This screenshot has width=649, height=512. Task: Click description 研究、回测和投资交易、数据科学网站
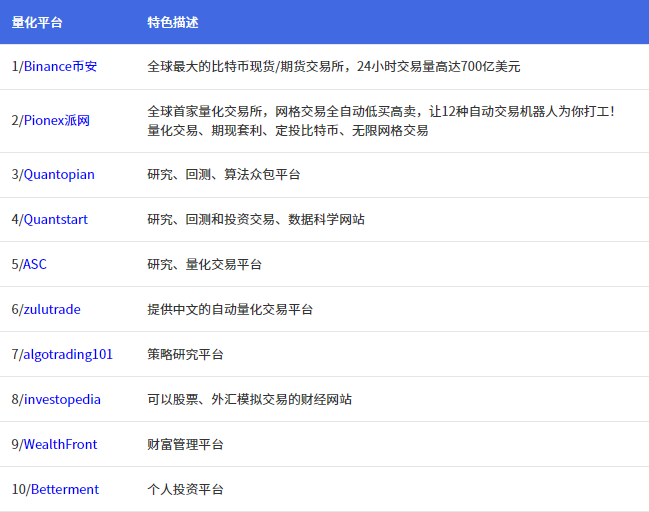[256, 219]
